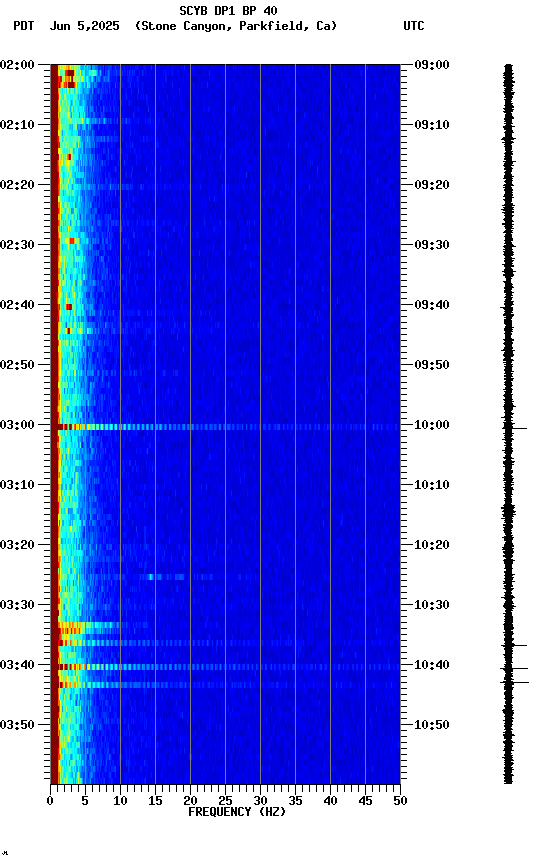Click the 09:30 UTC time label
The height and width of the screenshot is (864, 552).
point(432,245)
